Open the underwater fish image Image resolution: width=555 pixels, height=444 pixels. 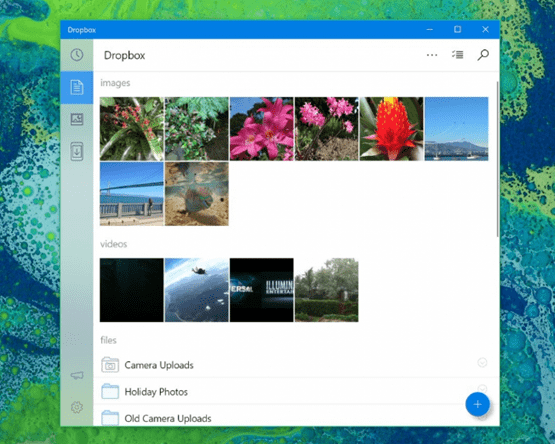point(197,194)
